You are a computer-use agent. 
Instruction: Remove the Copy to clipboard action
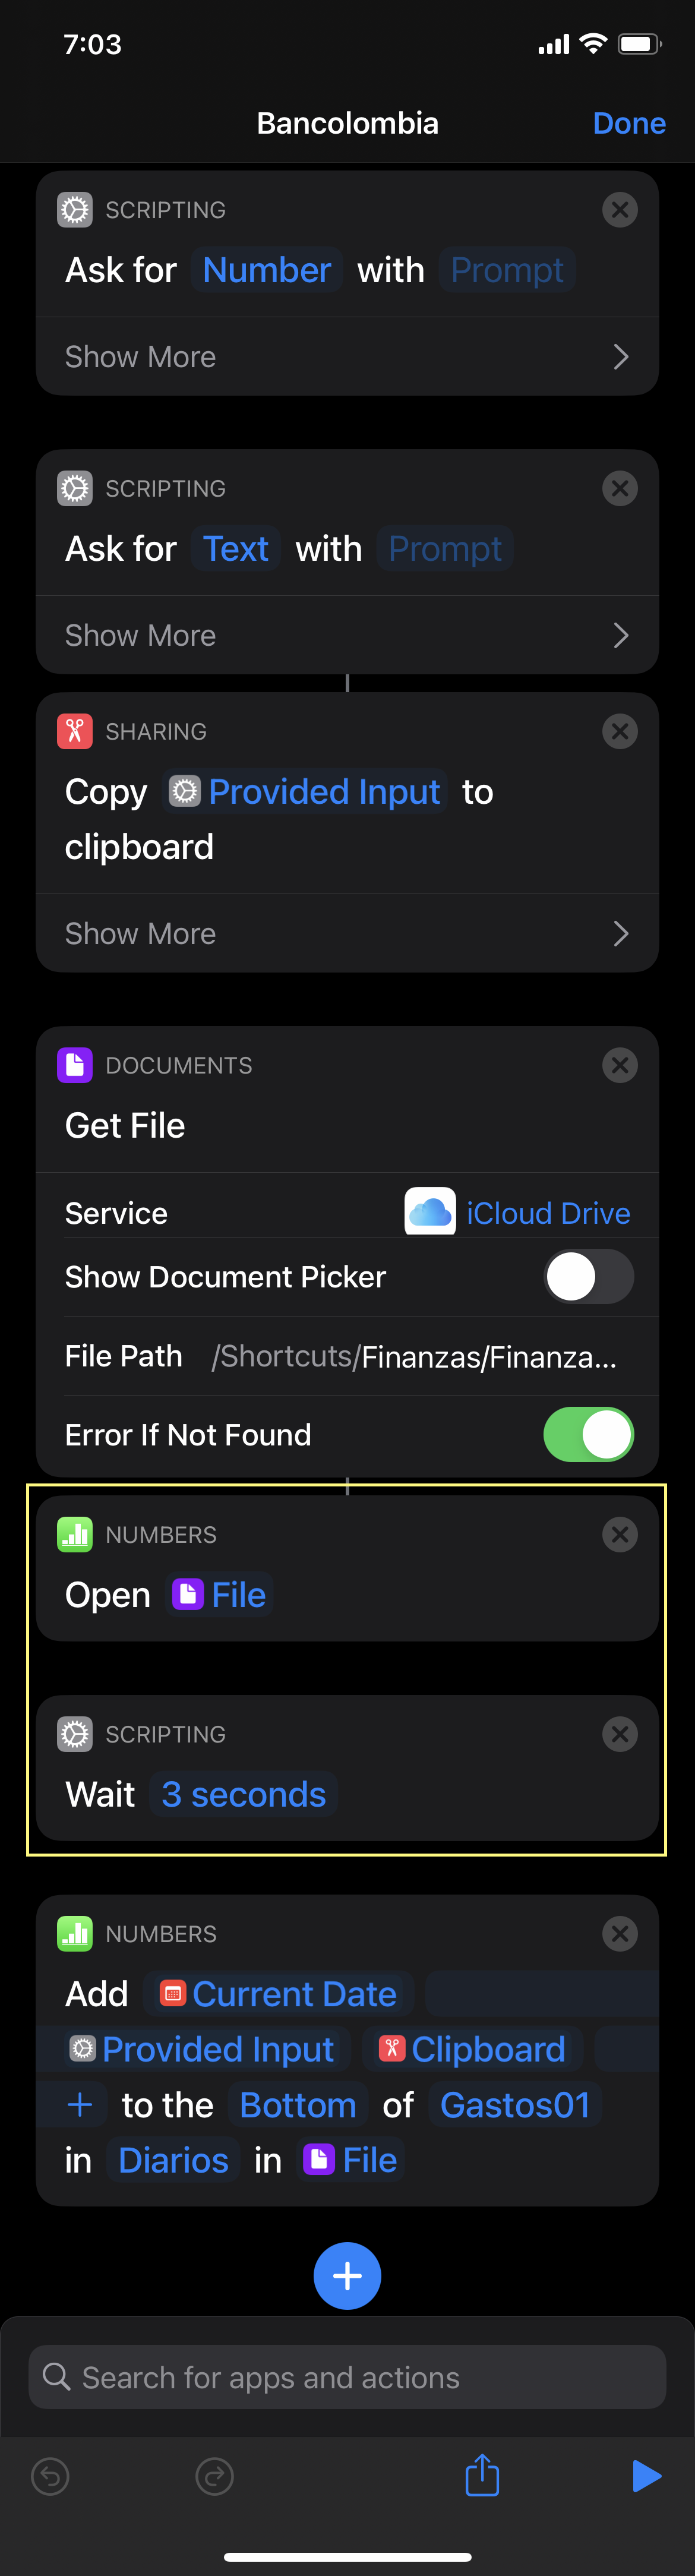(x=620, y=731)
